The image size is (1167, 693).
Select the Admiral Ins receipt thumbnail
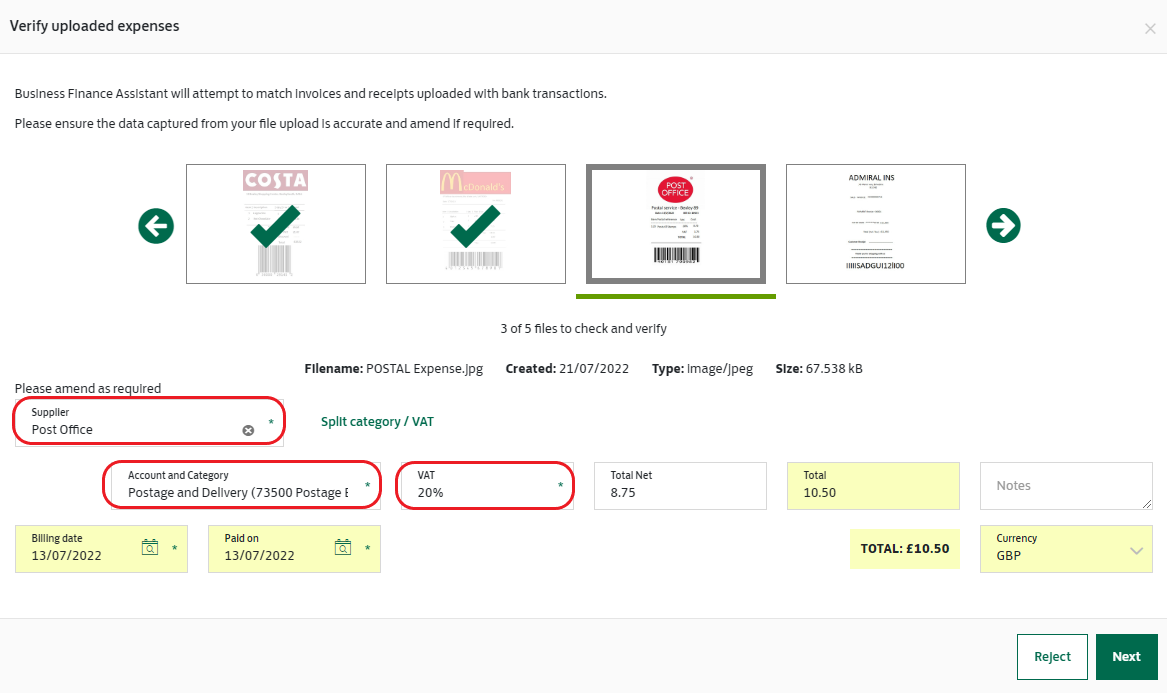[x=875, y=224]
